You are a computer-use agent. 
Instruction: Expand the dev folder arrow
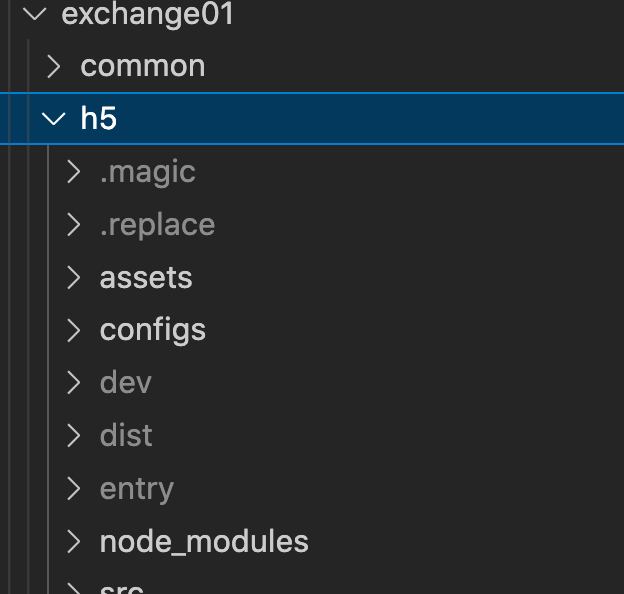[73, 383]
